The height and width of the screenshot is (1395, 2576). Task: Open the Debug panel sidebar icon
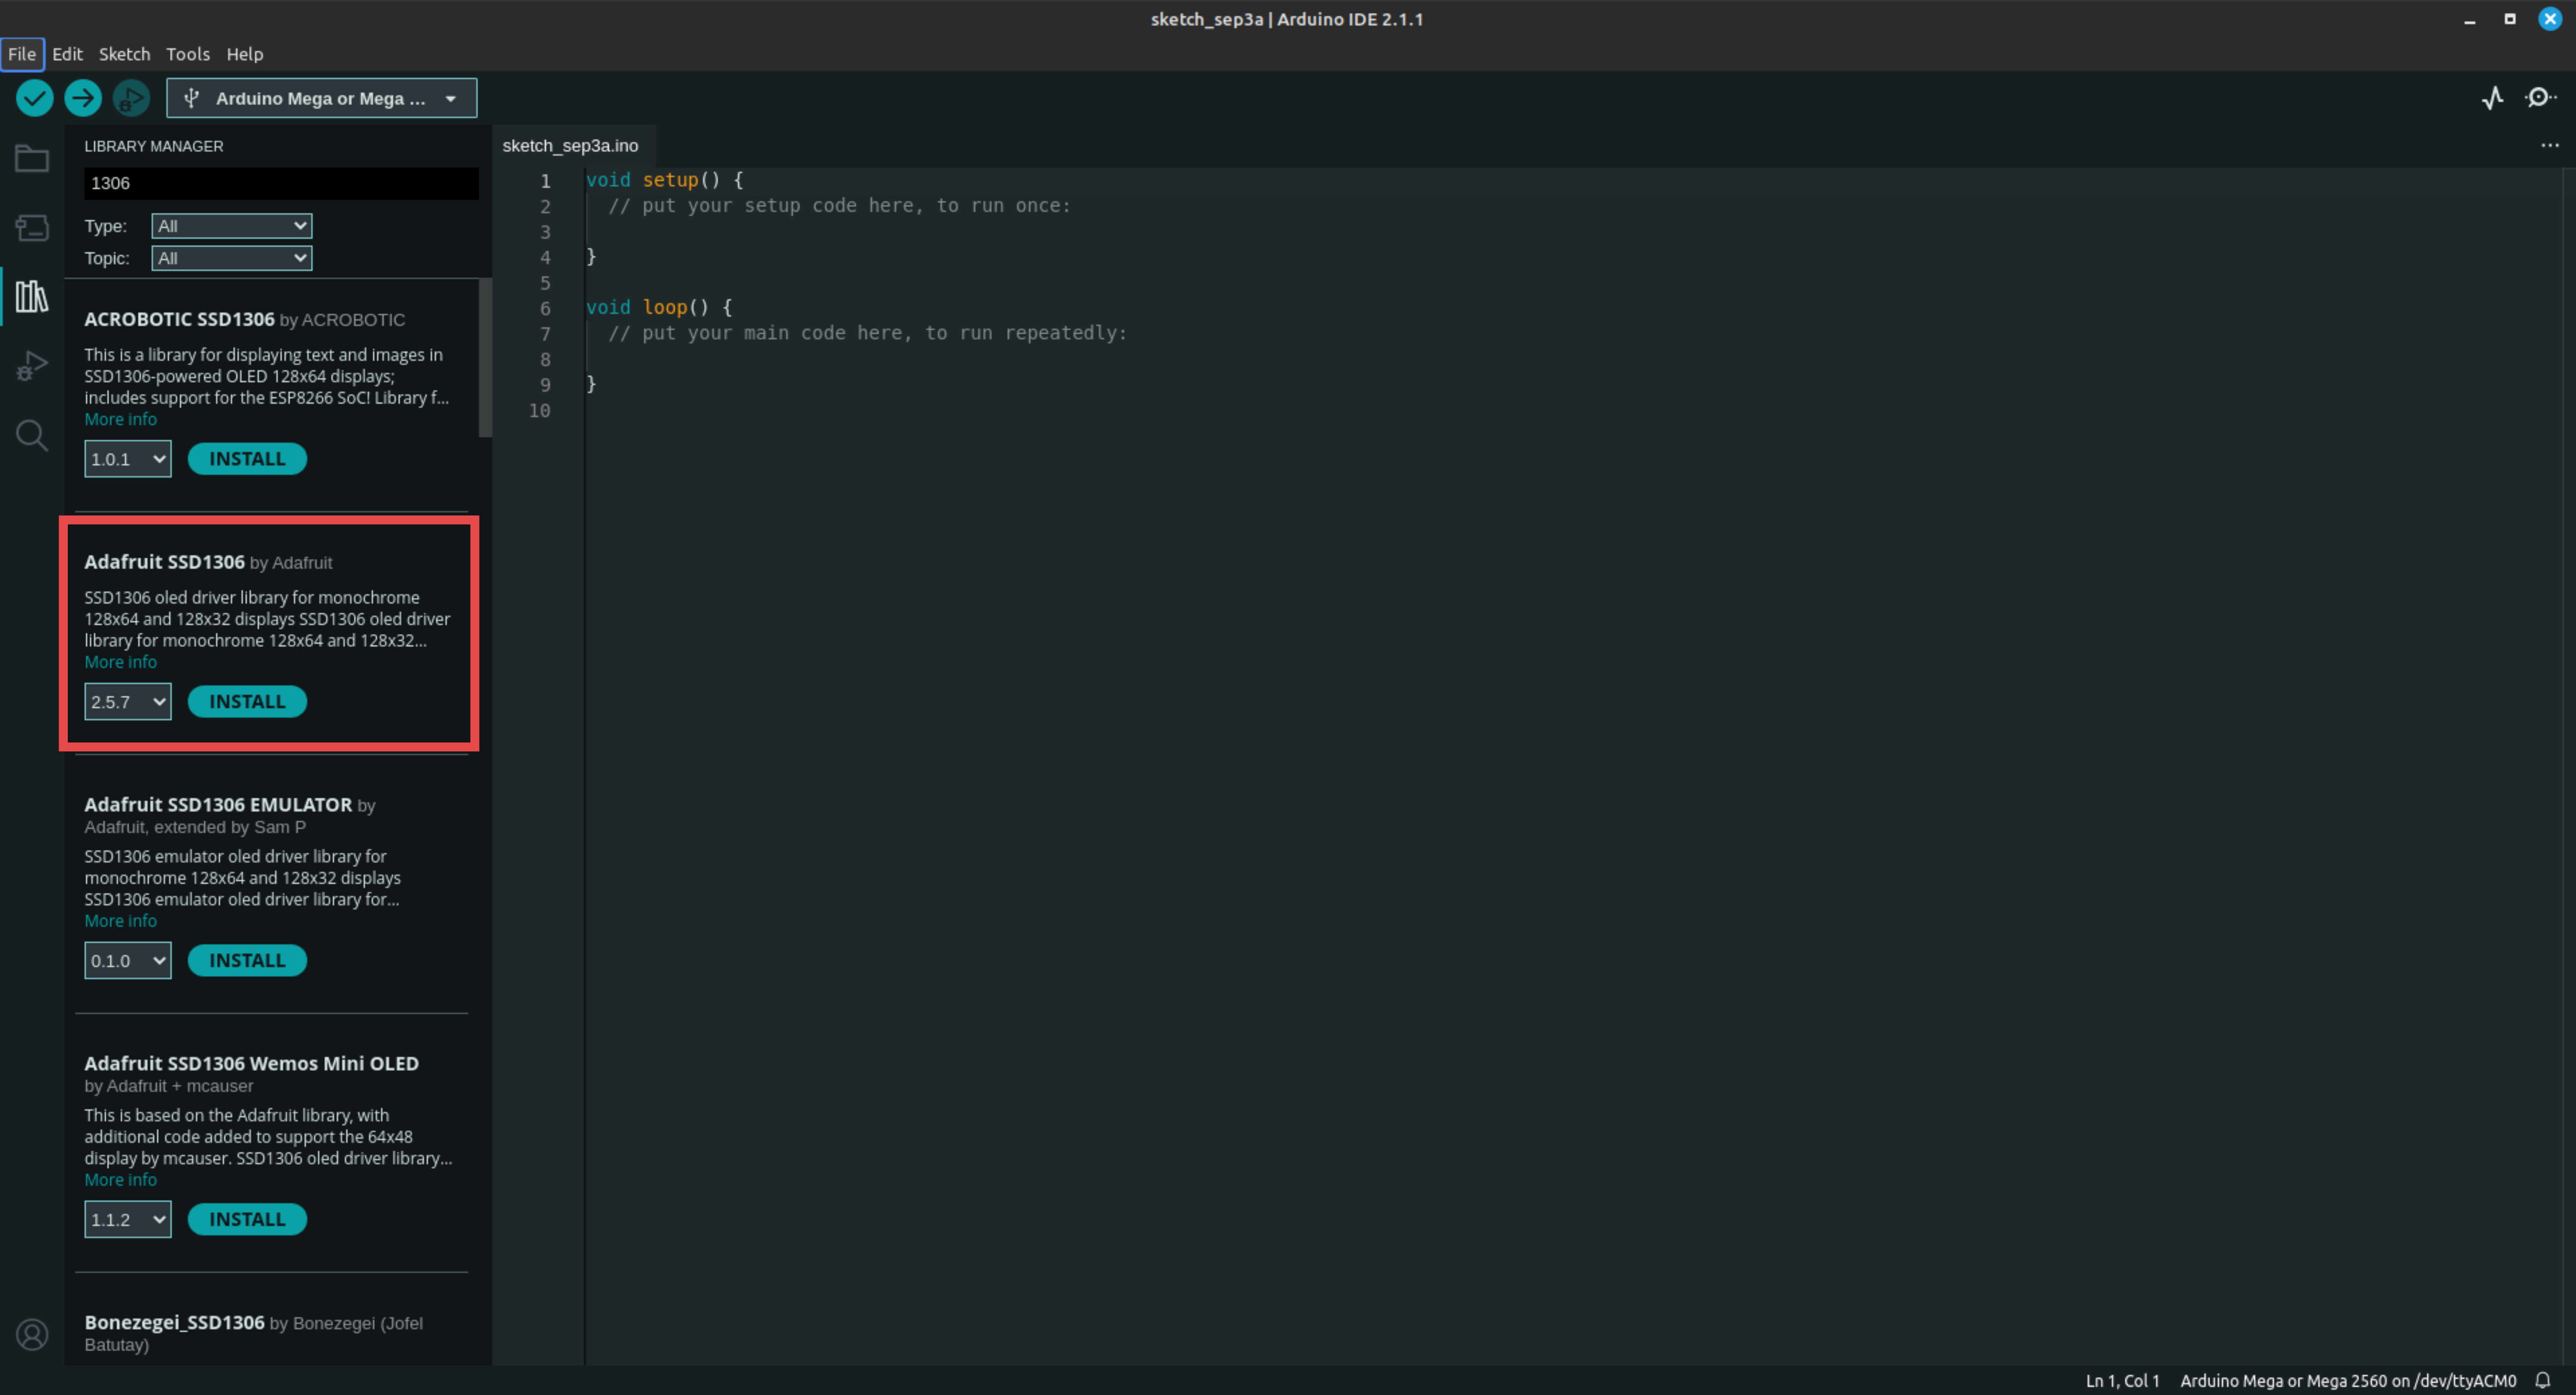(x=32, y=366)
